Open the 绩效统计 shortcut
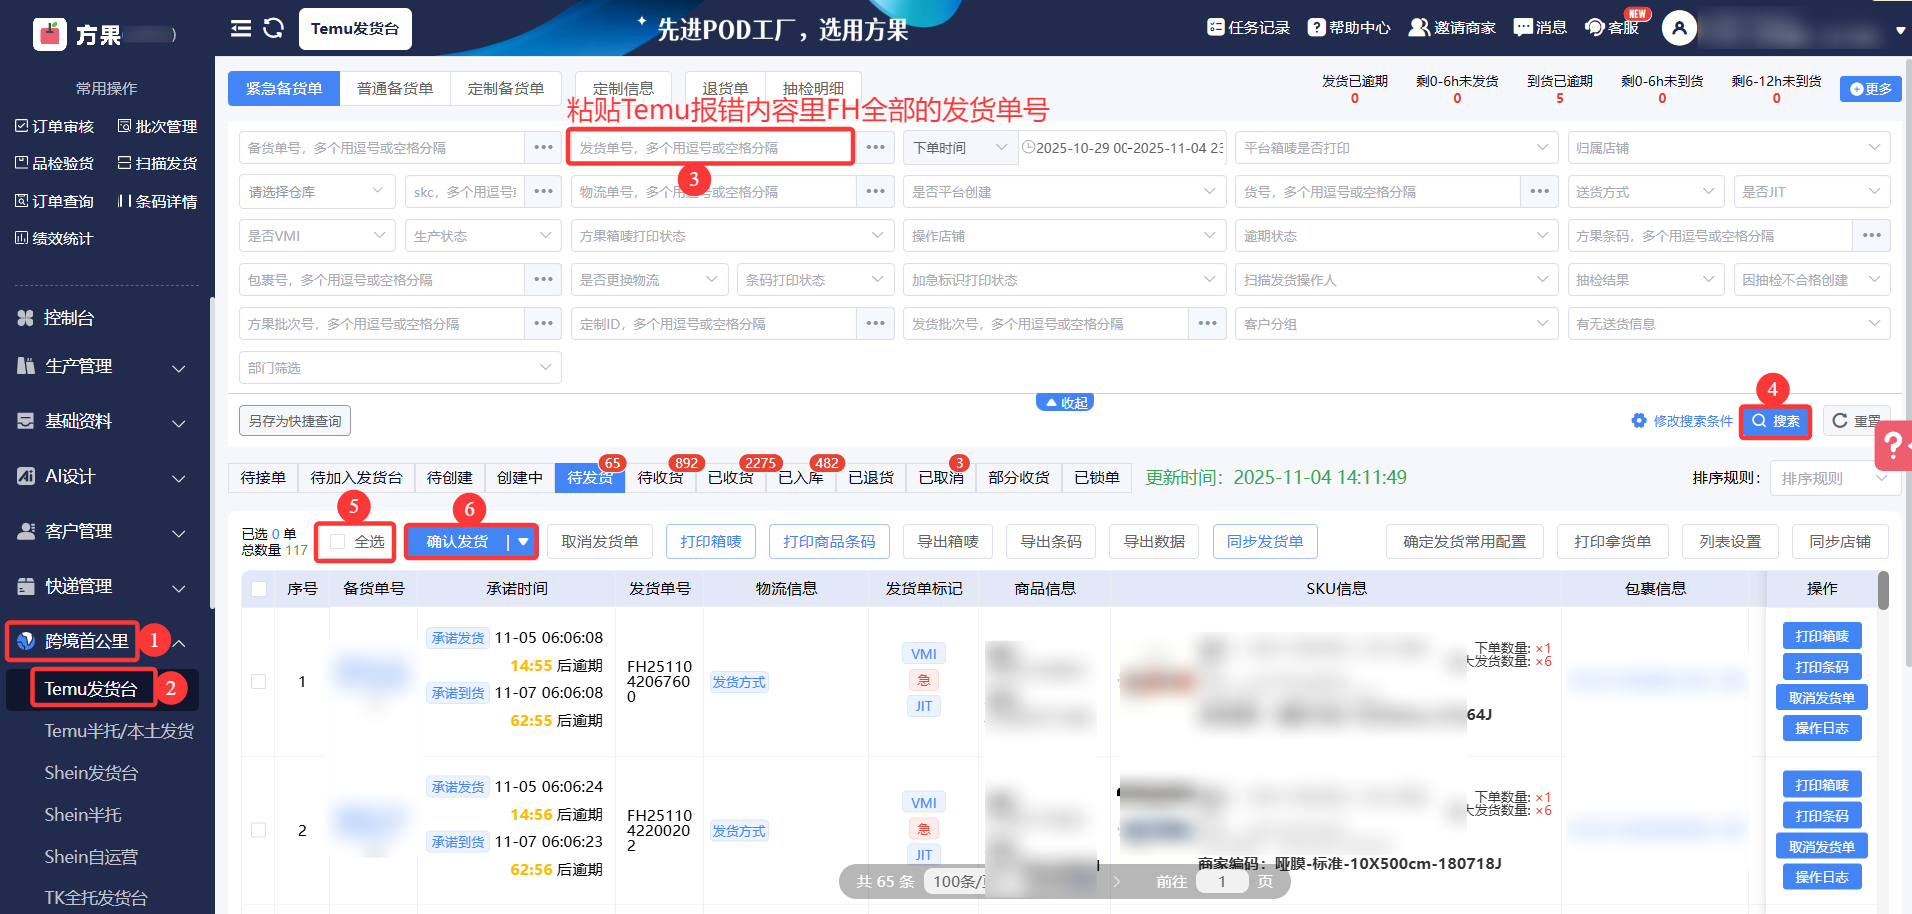This screenshot has width=1912, height=914. 54,238
